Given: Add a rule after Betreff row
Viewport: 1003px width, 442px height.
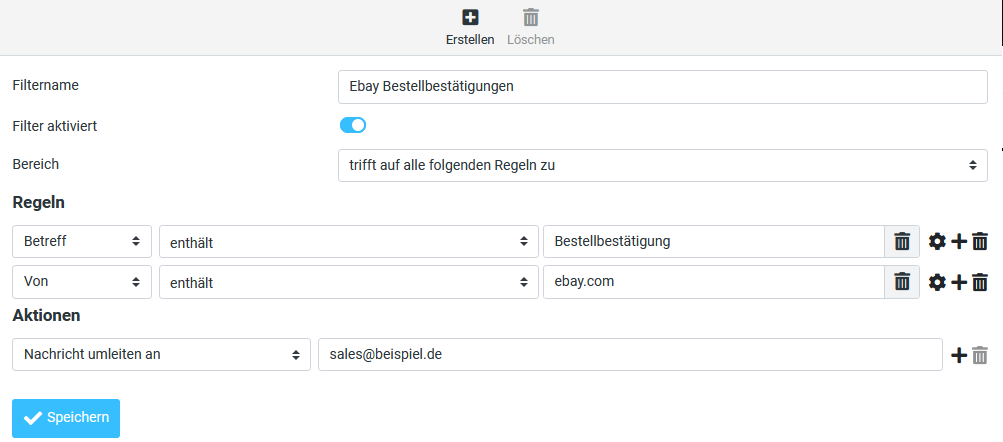Looking at the screenshot, I should pyautogui.click(x=959, y=241).
